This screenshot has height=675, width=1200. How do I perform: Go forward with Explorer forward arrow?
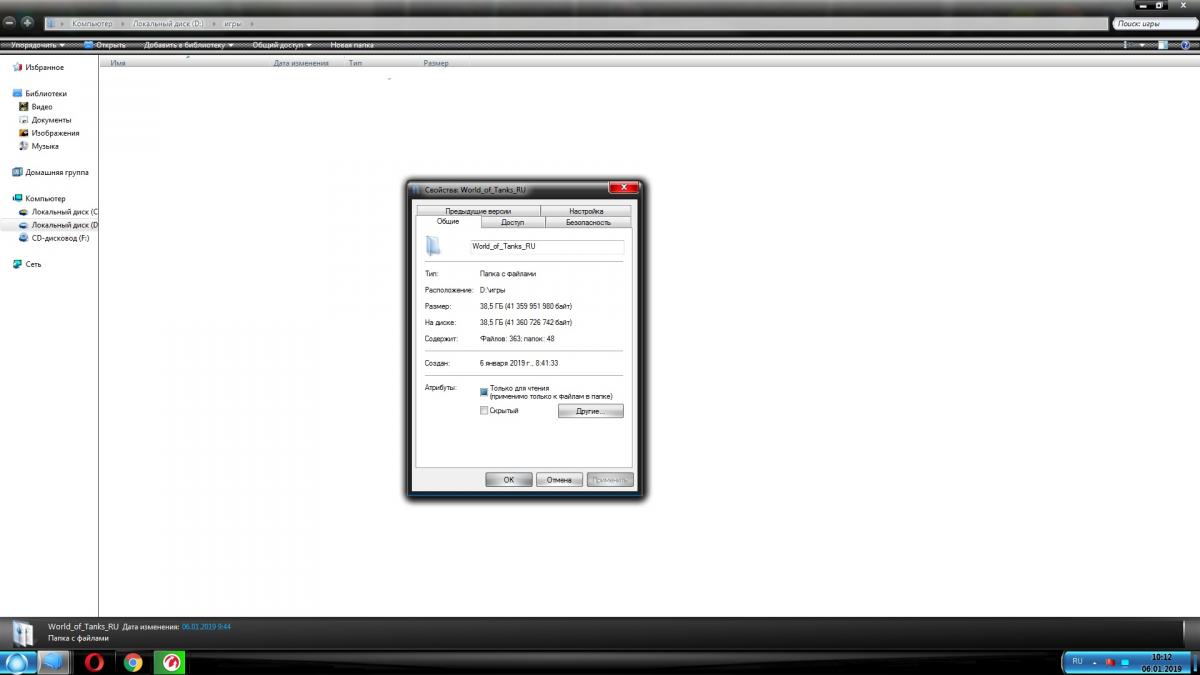pos(27,22)
